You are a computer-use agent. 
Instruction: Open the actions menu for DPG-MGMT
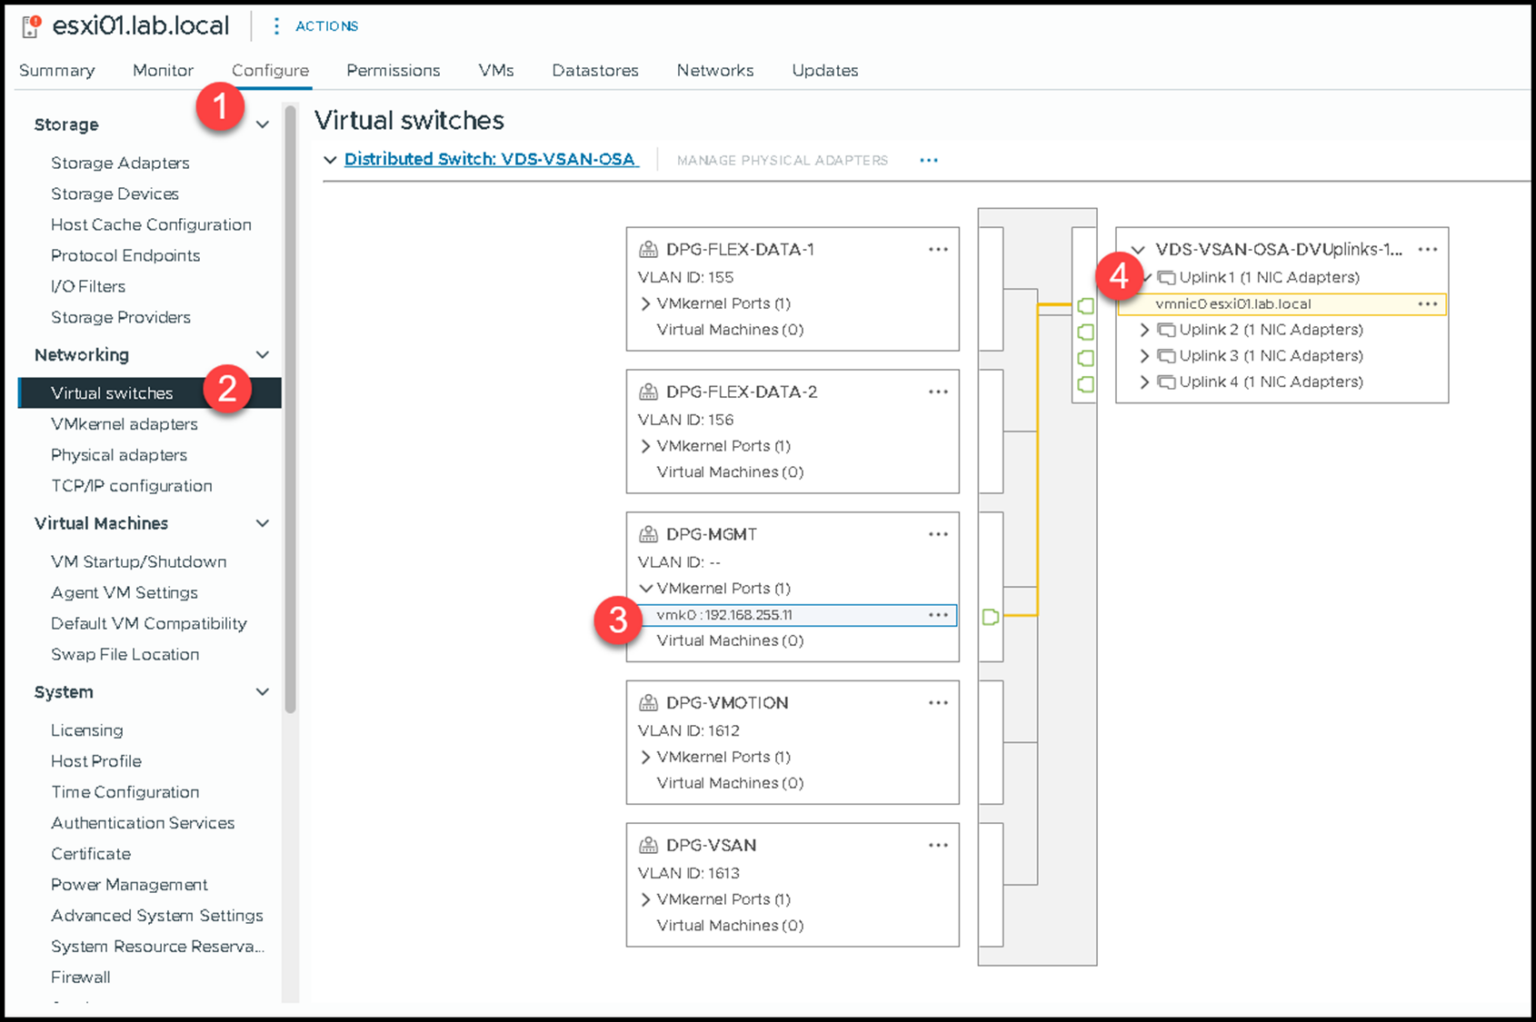point(938,533)
